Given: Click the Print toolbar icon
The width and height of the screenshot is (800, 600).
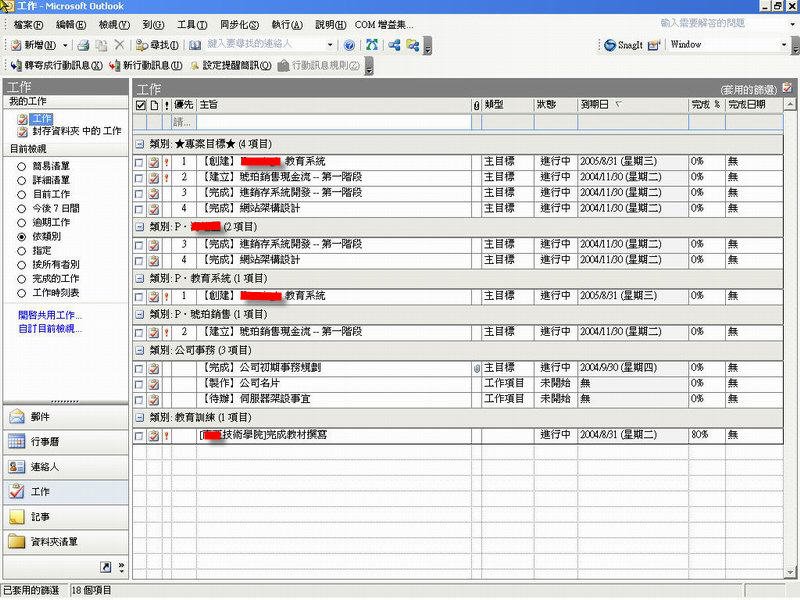Looking at the screenshot, I should pyautogui.click(x=83, y=45).
